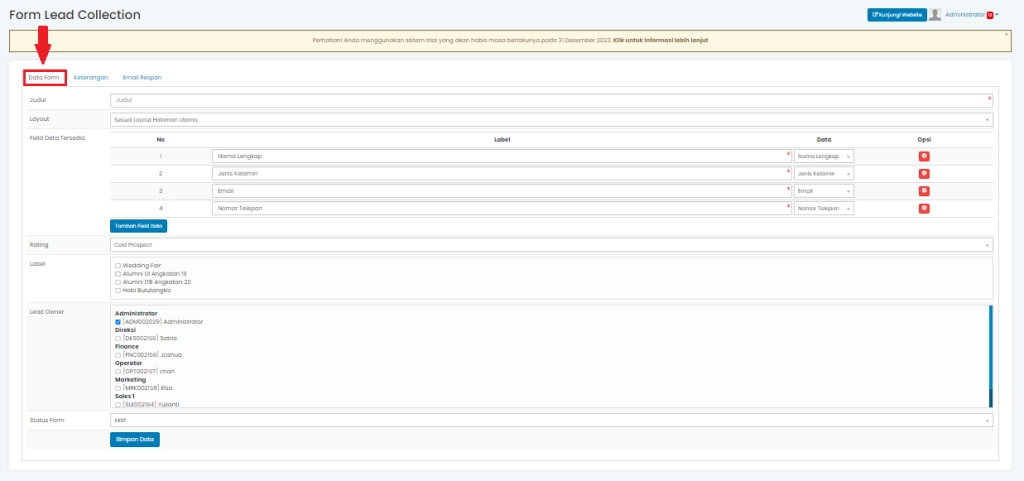Check Alumni ITB Angkatan 20 label
1024x481 pixels.
click(118, 282)
